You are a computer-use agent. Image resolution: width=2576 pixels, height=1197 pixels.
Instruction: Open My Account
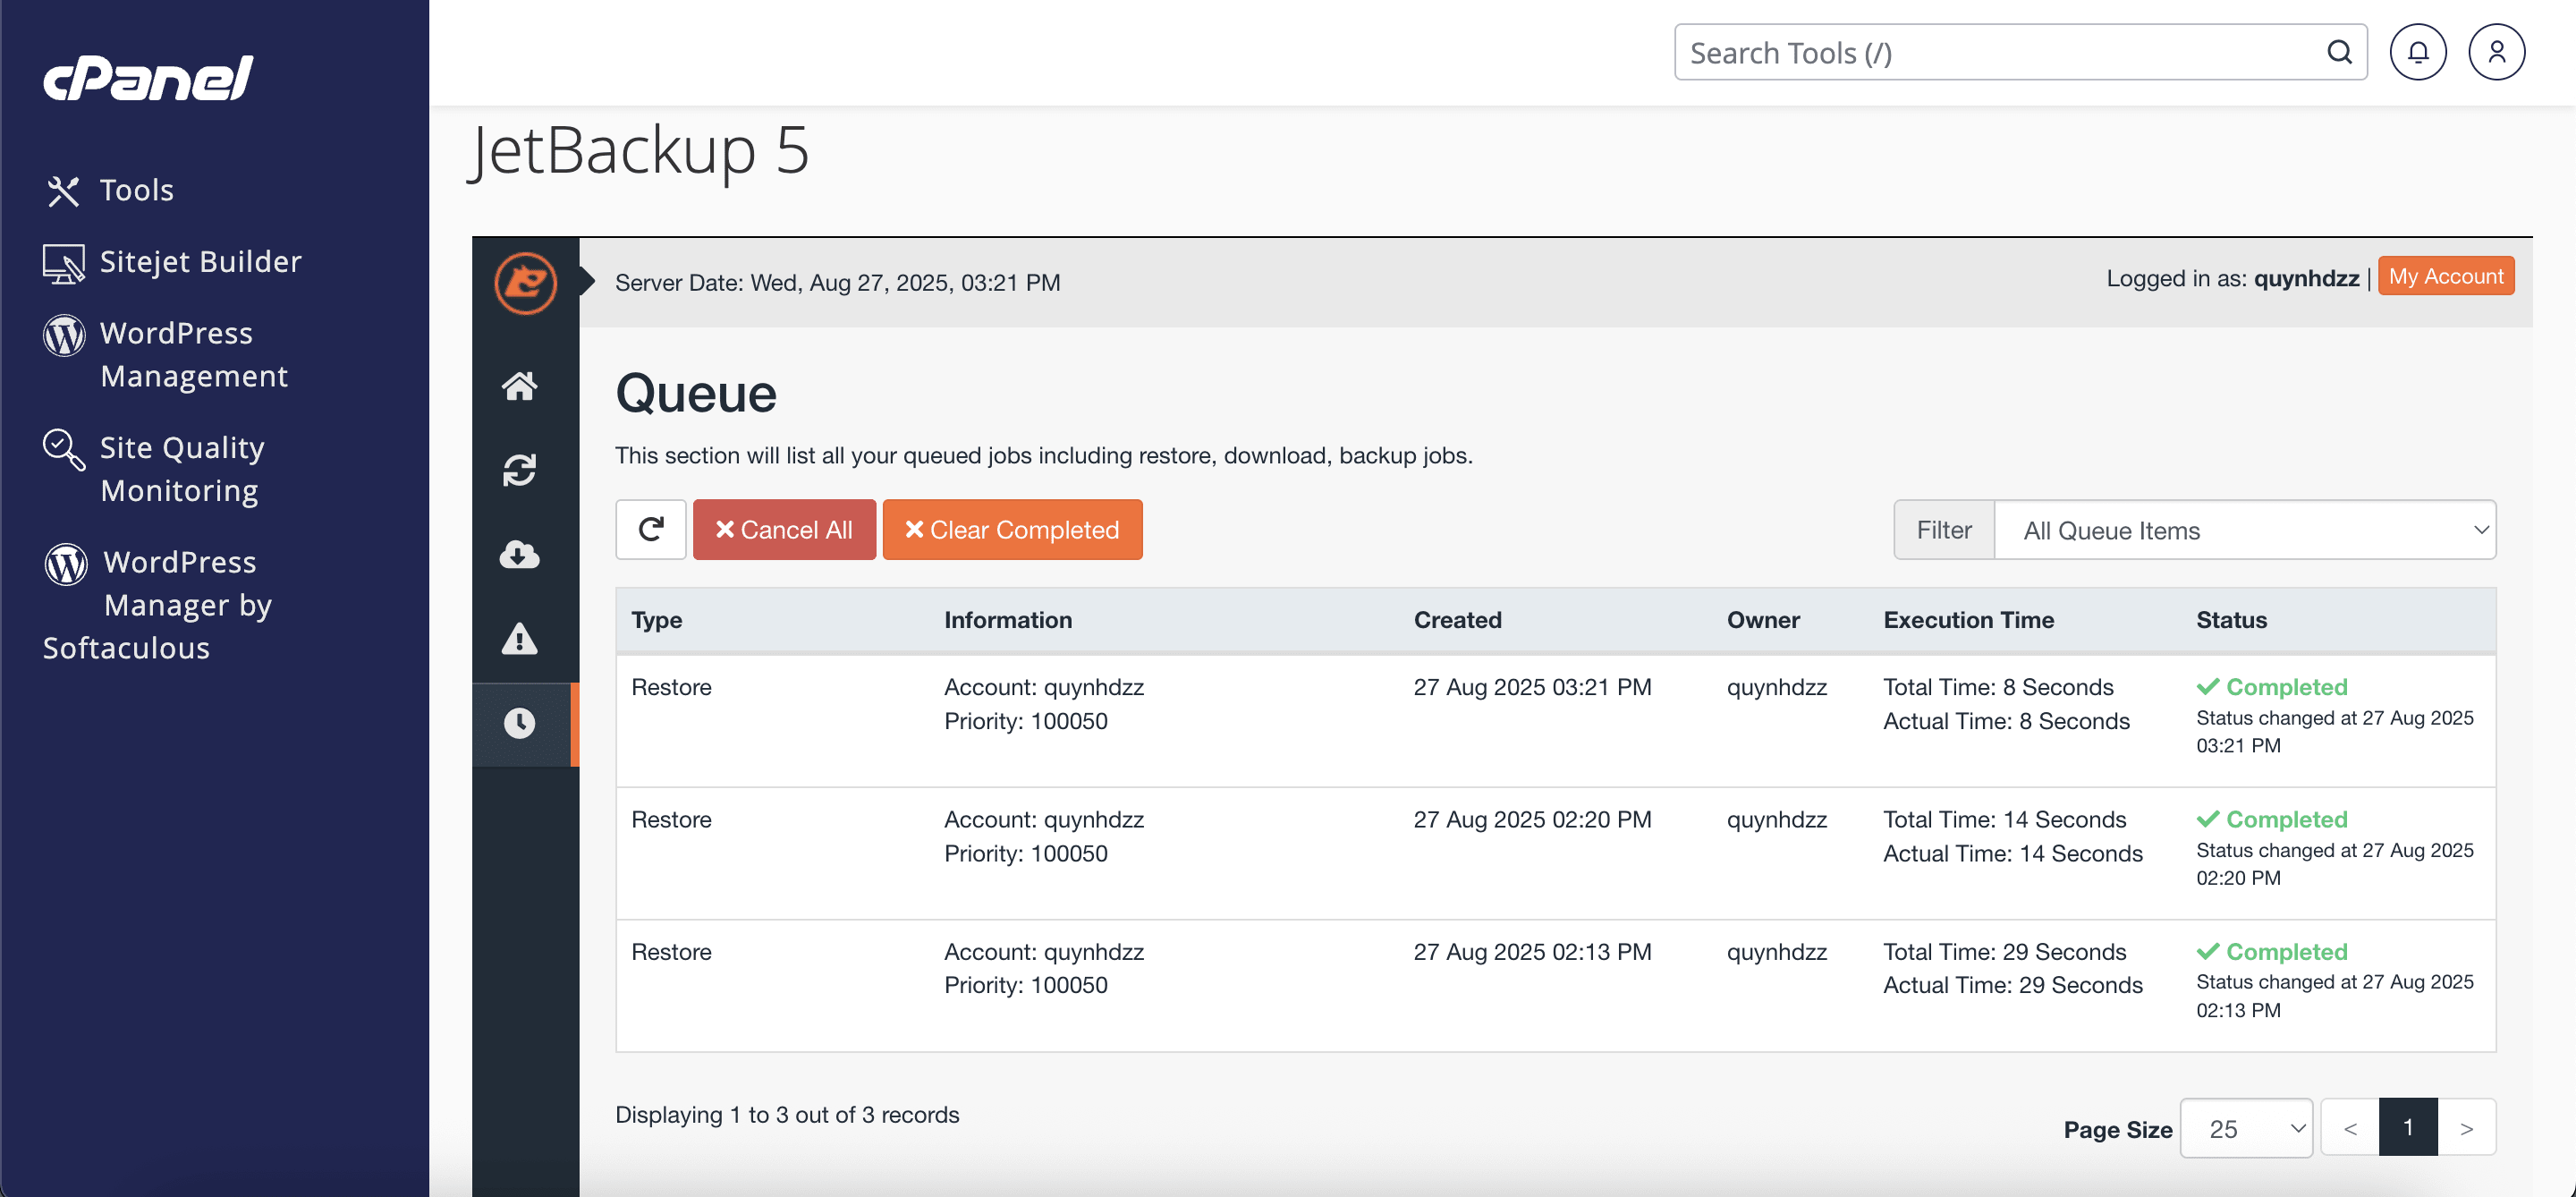(2445, 277)
